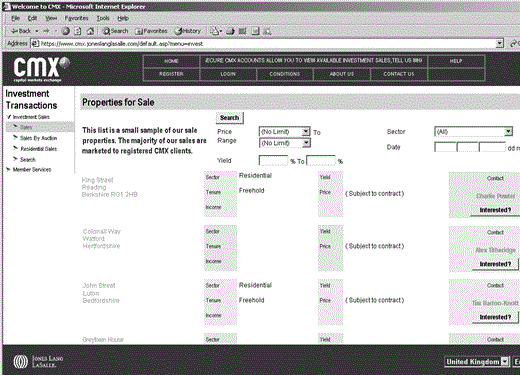Open the browser Search pane from toolbar
This screenshot has width=520, height=375.
pos(115,31)
